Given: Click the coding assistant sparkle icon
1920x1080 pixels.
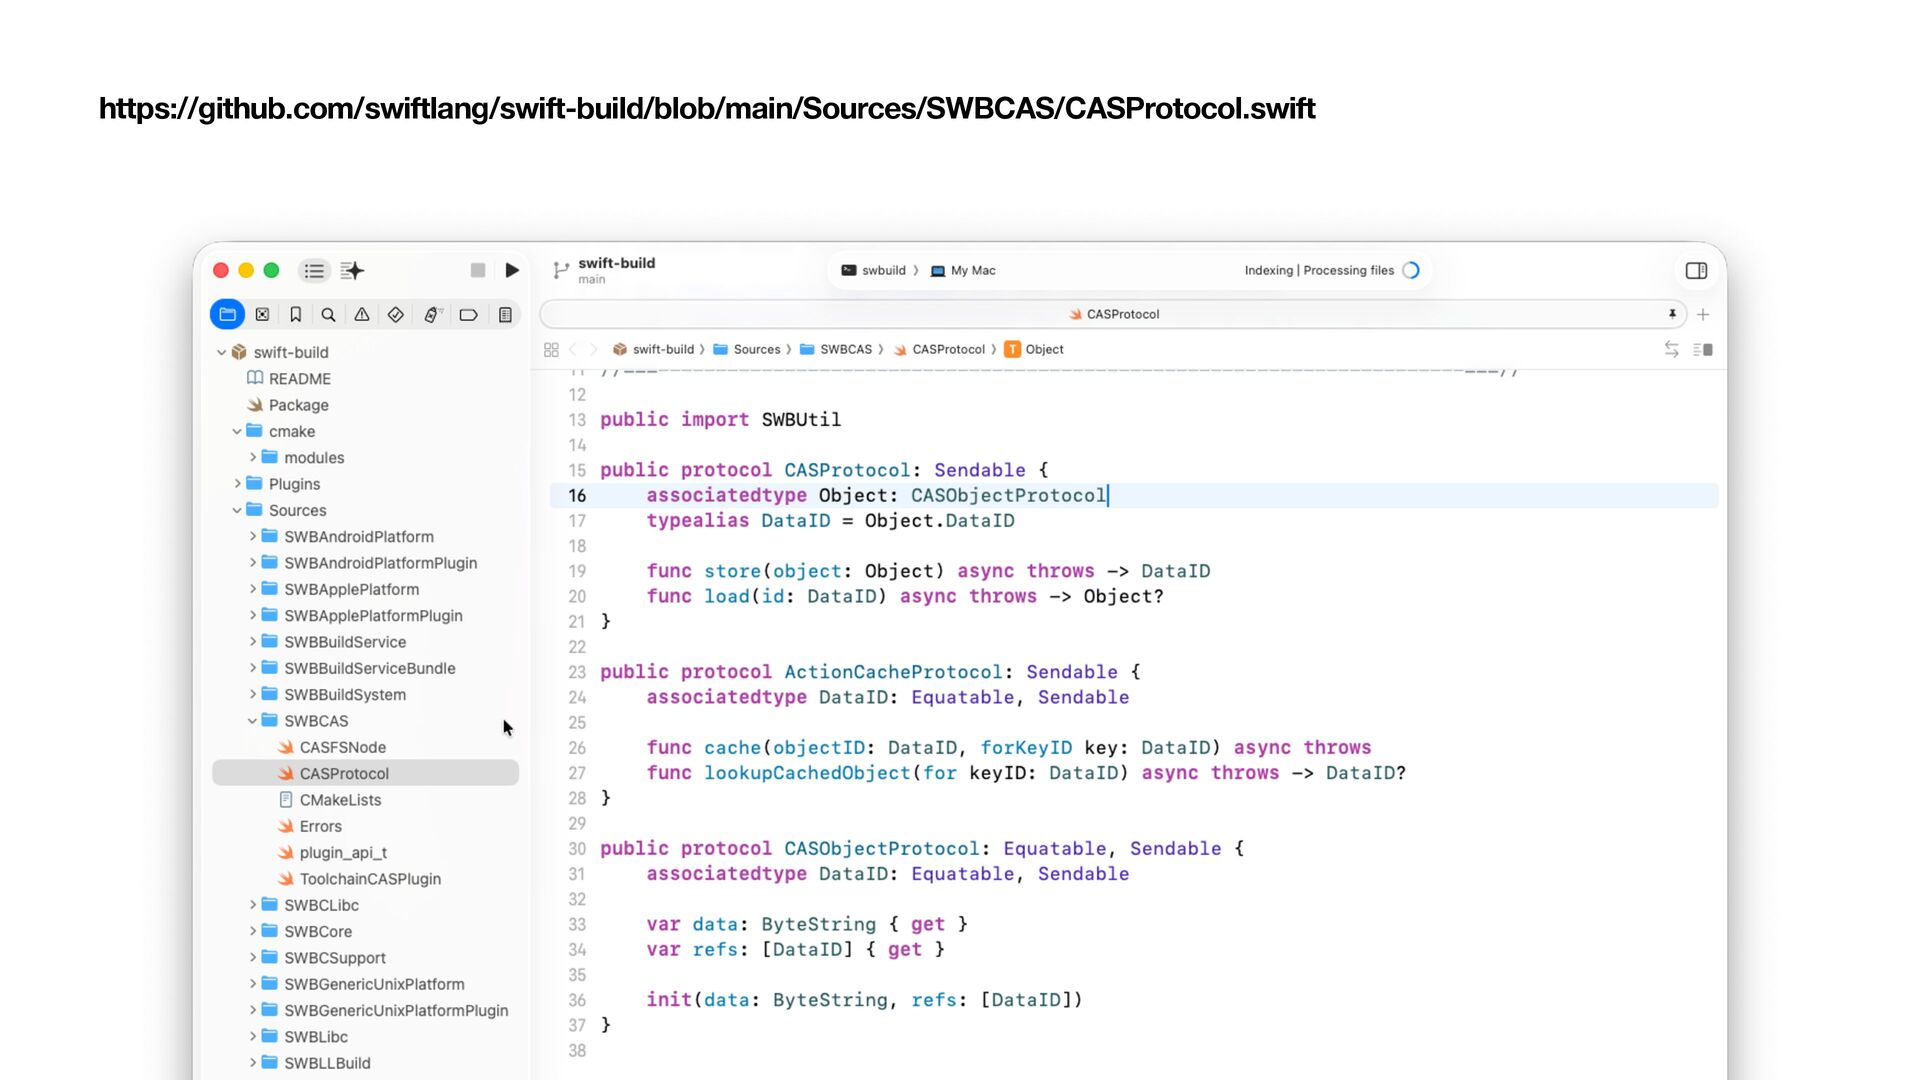Looking at the screenshot, I should (352, 270).
